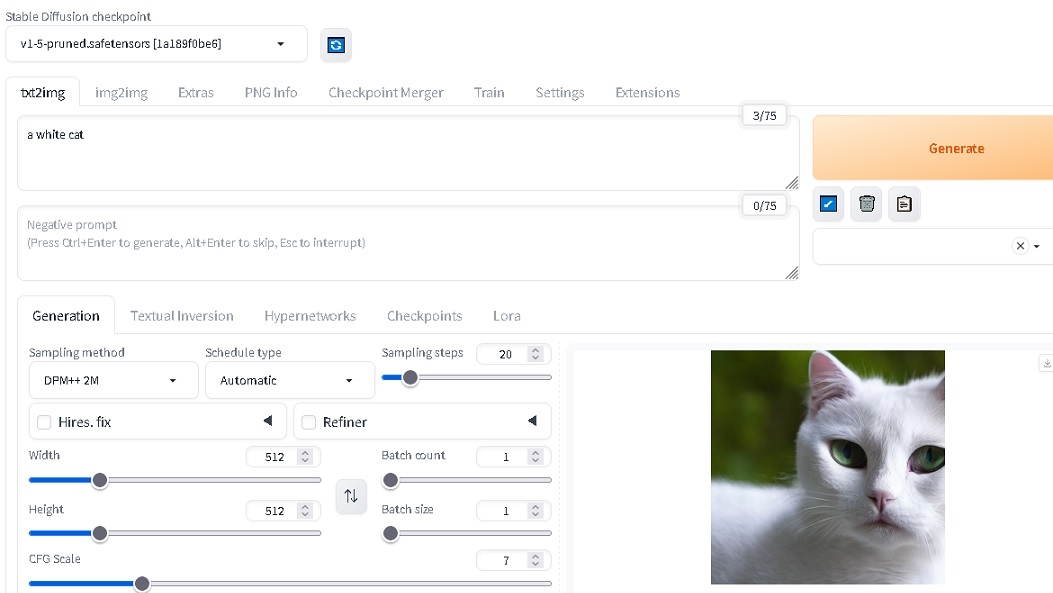Open the Lora tab
The width and height of the screenshot is (1053, 593).
tap(506, 315)
